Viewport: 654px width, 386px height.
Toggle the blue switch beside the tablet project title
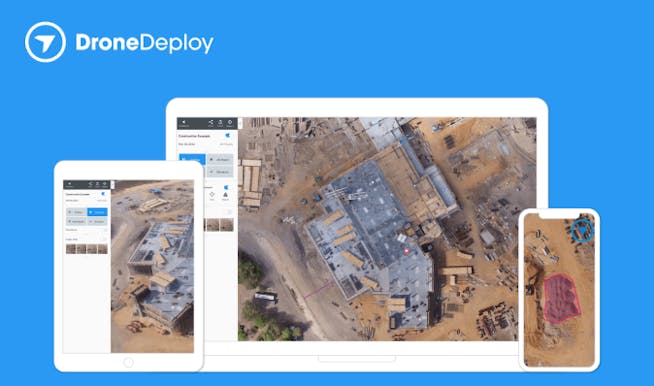pyautogui.click(x=103, y=194)
